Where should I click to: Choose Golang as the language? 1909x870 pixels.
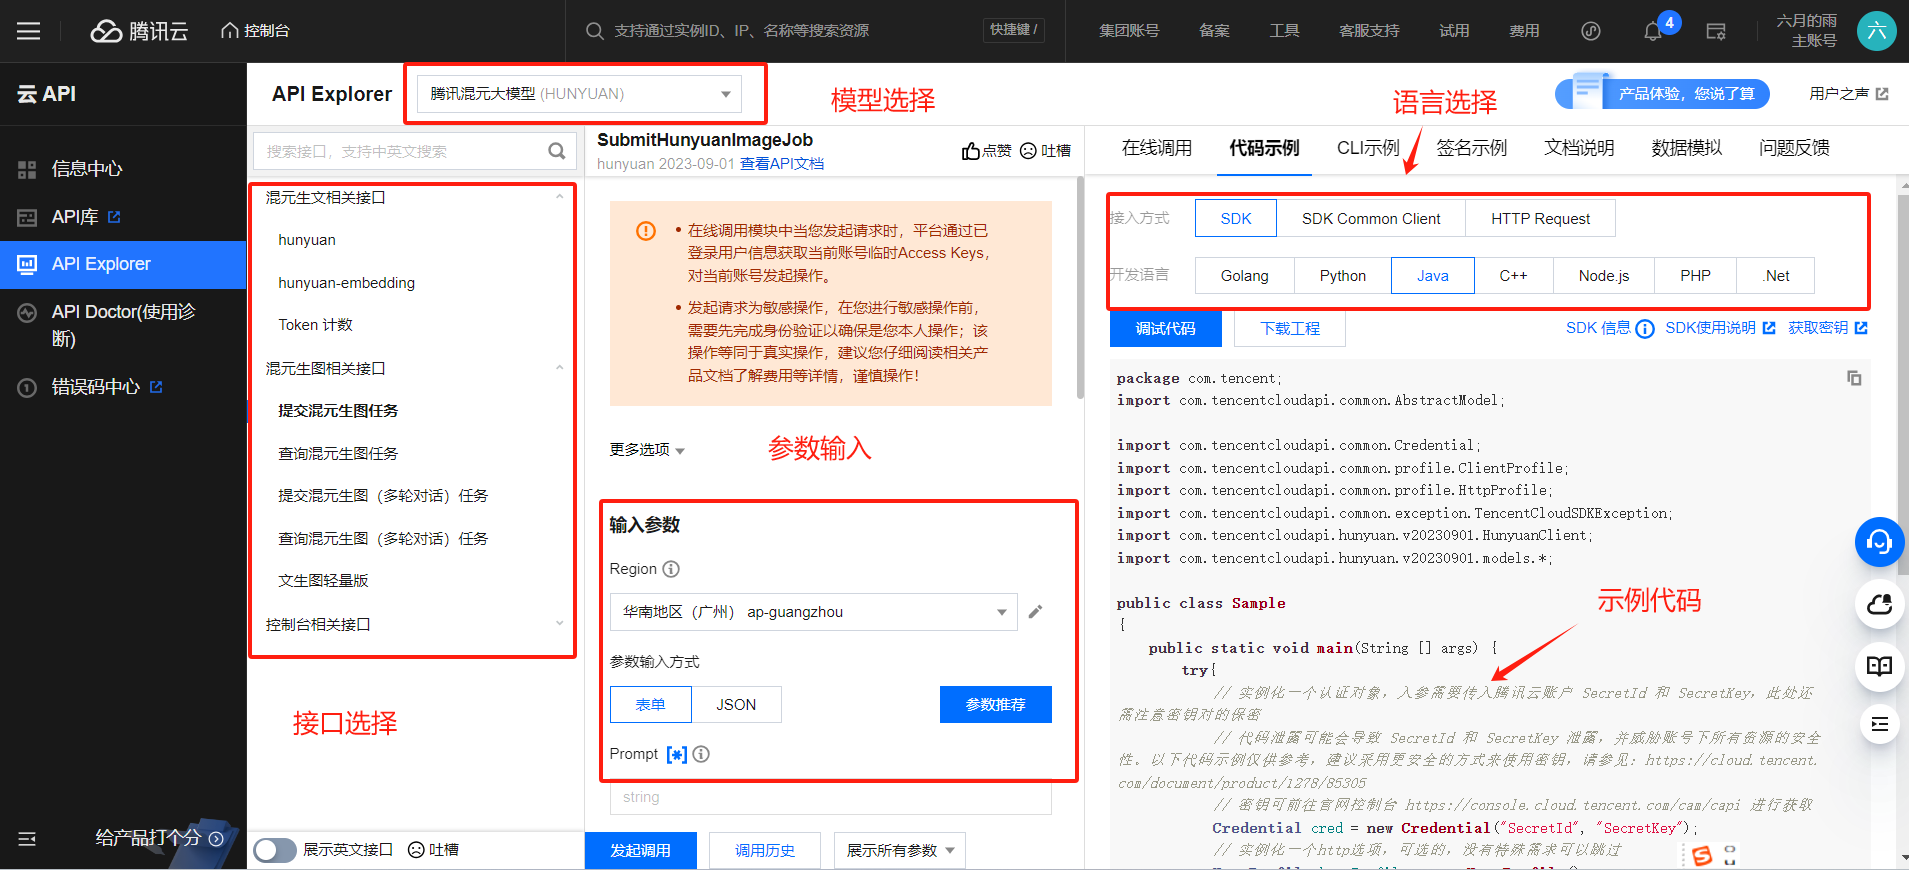pyautogui.click(x=1245, y=275)
